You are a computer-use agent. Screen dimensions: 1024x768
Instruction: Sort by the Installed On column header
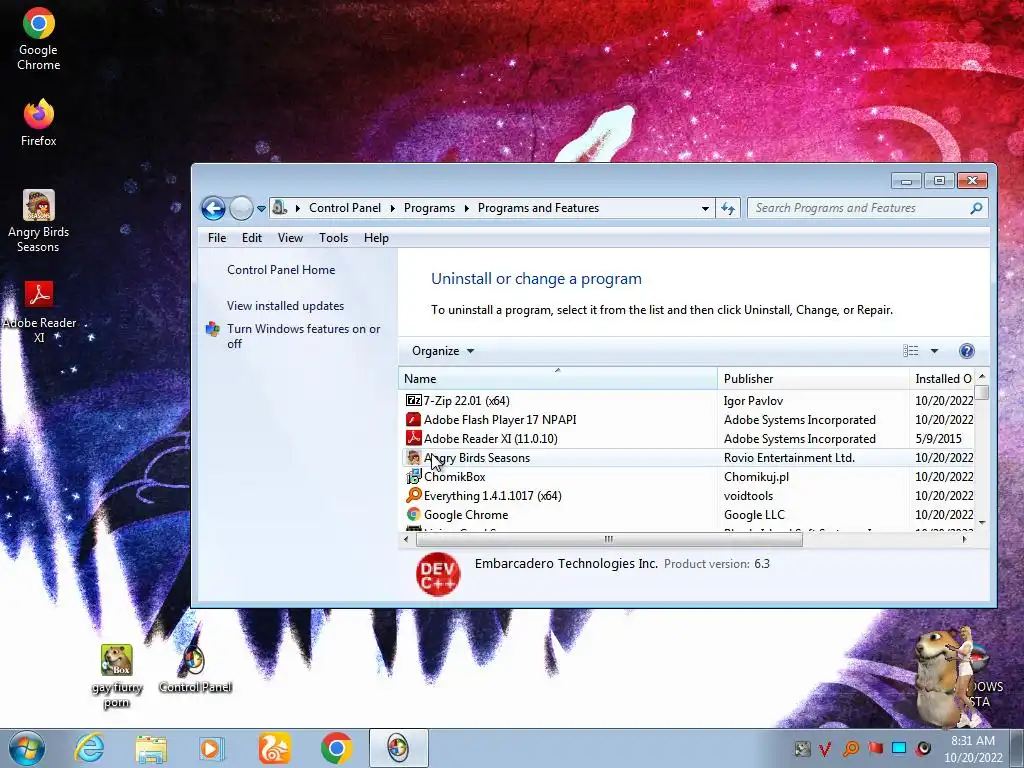pos(942,379)
